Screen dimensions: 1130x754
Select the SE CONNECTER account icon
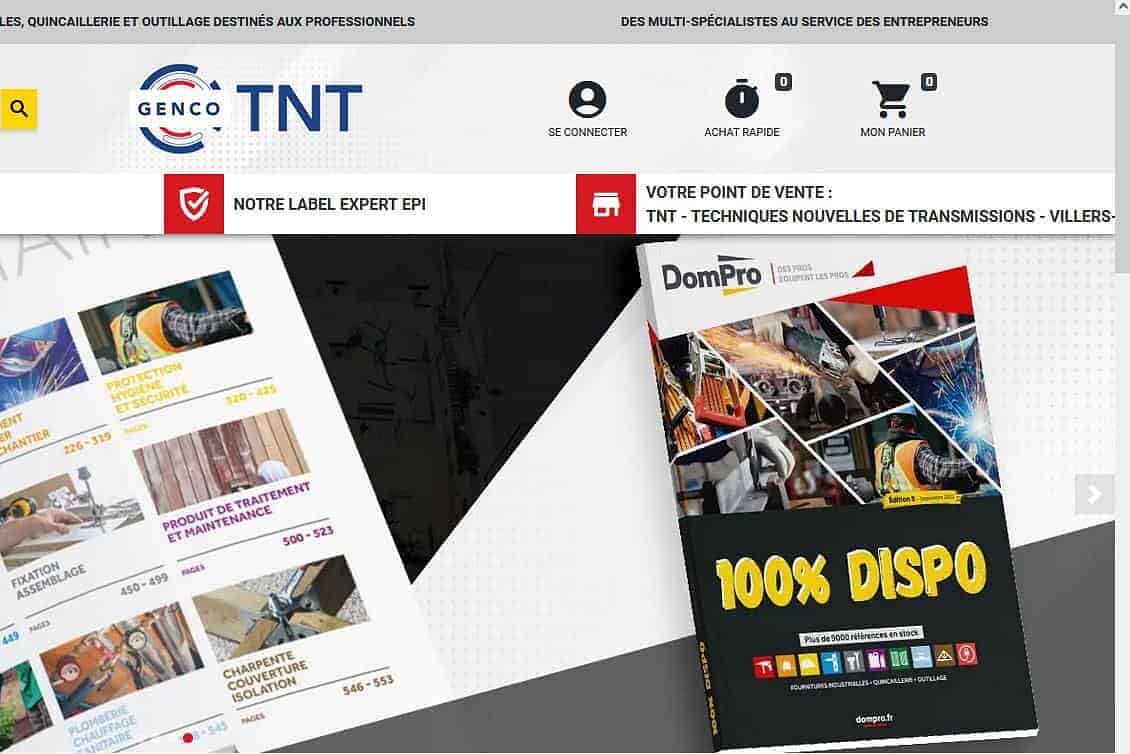tap(587, 98)
